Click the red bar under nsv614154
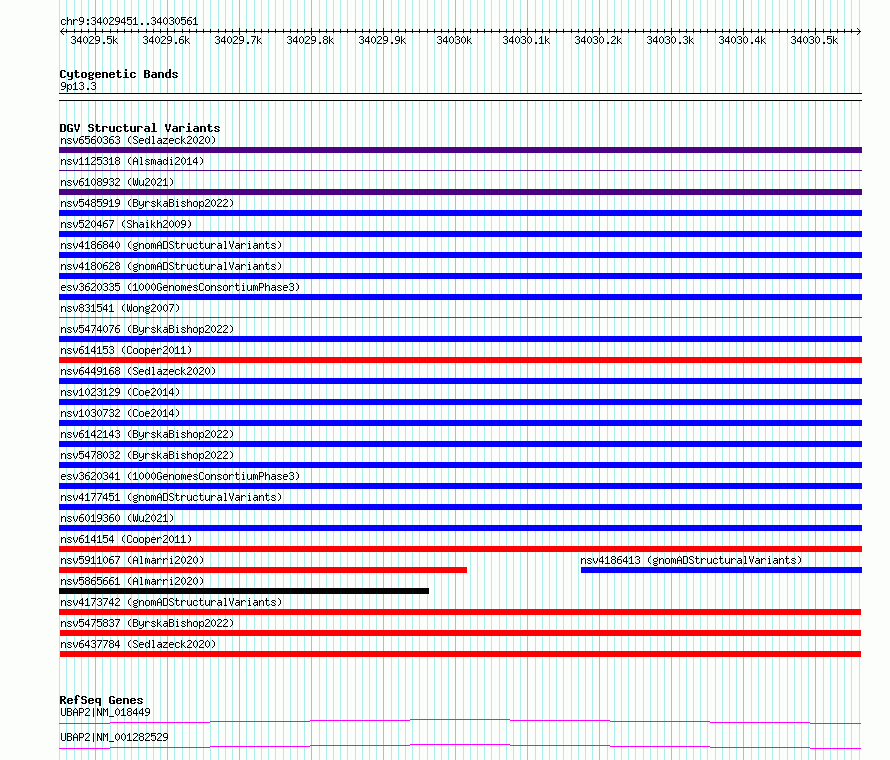This screenshot has width=890, height=760. (460, 549)
